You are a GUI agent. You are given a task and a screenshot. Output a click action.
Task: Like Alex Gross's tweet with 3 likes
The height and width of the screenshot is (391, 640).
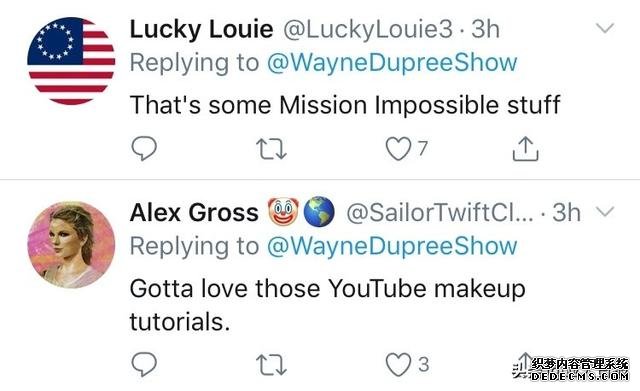pyautogui.click(x=398, y=364)
